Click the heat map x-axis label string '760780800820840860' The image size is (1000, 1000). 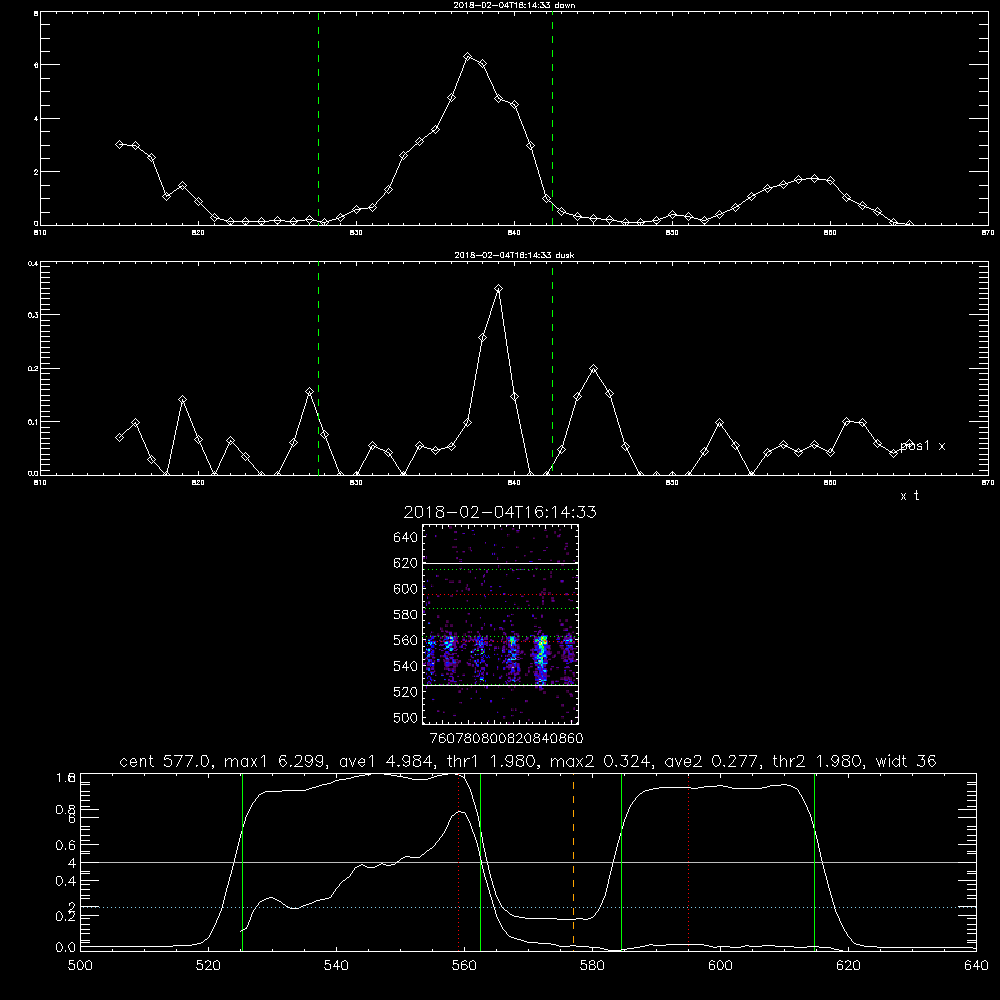[507, 738]
